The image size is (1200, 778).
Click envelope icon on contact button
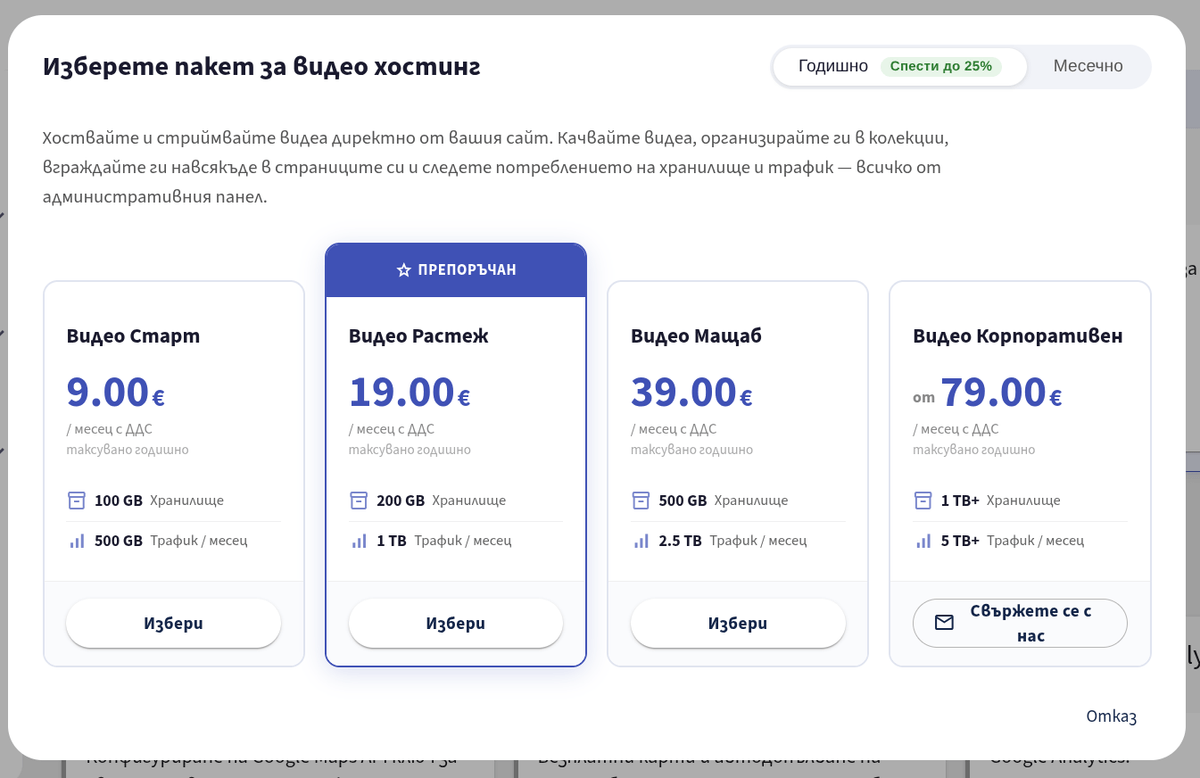pos(944,623)
